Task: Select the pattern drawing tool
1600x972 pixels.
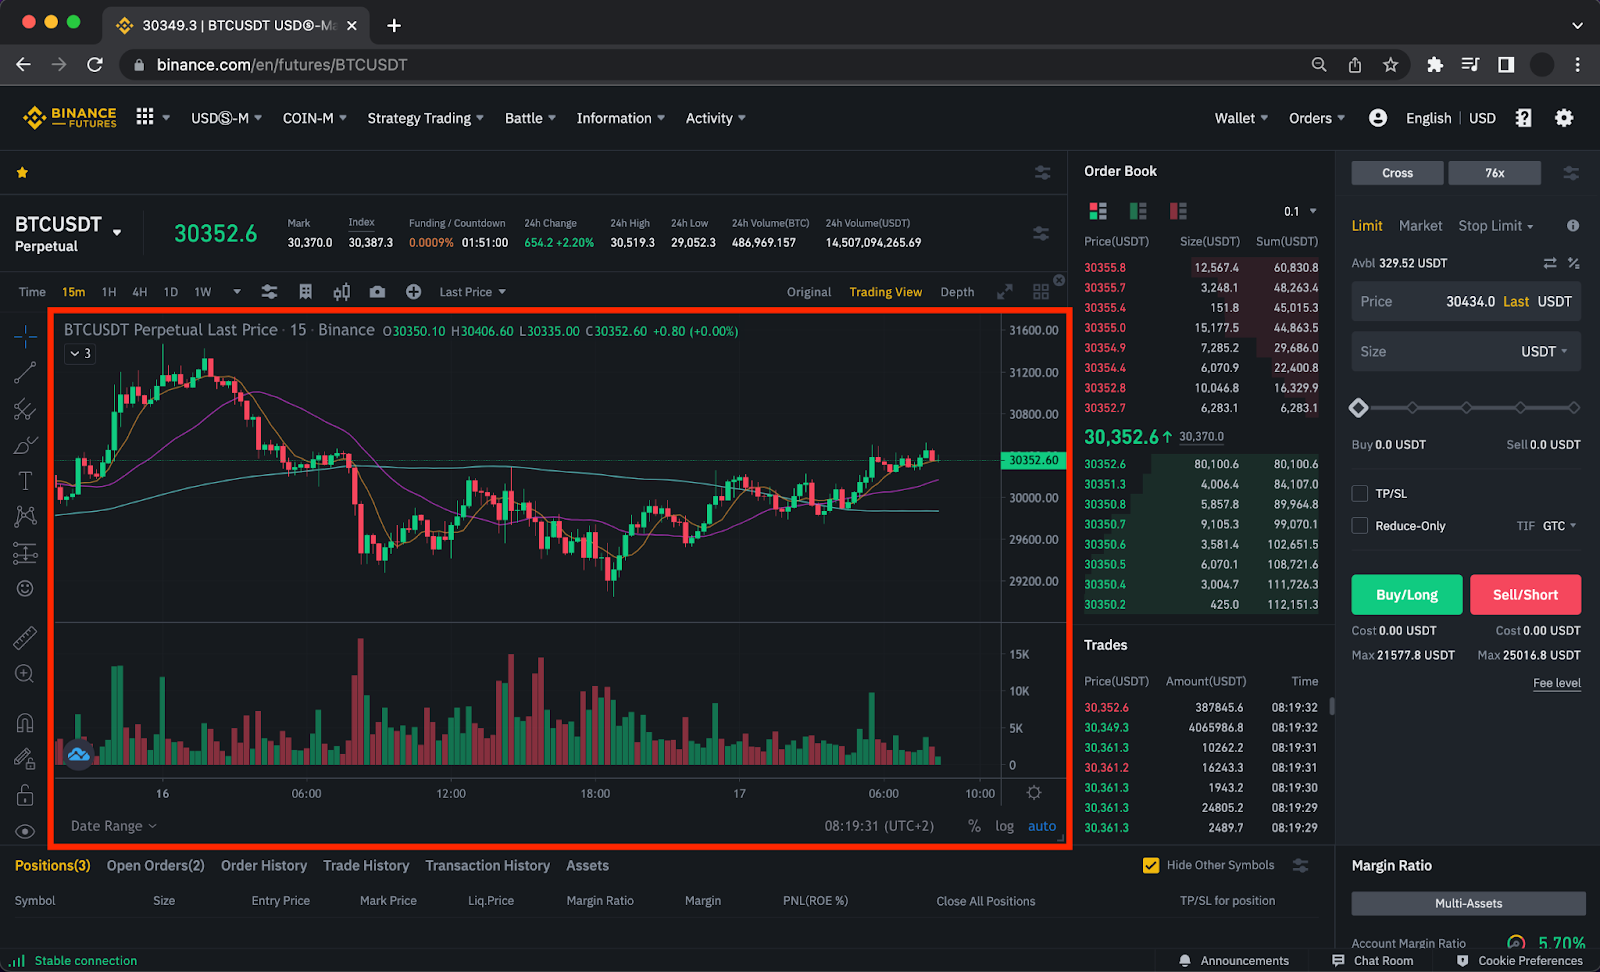Action: click(25, 516)
